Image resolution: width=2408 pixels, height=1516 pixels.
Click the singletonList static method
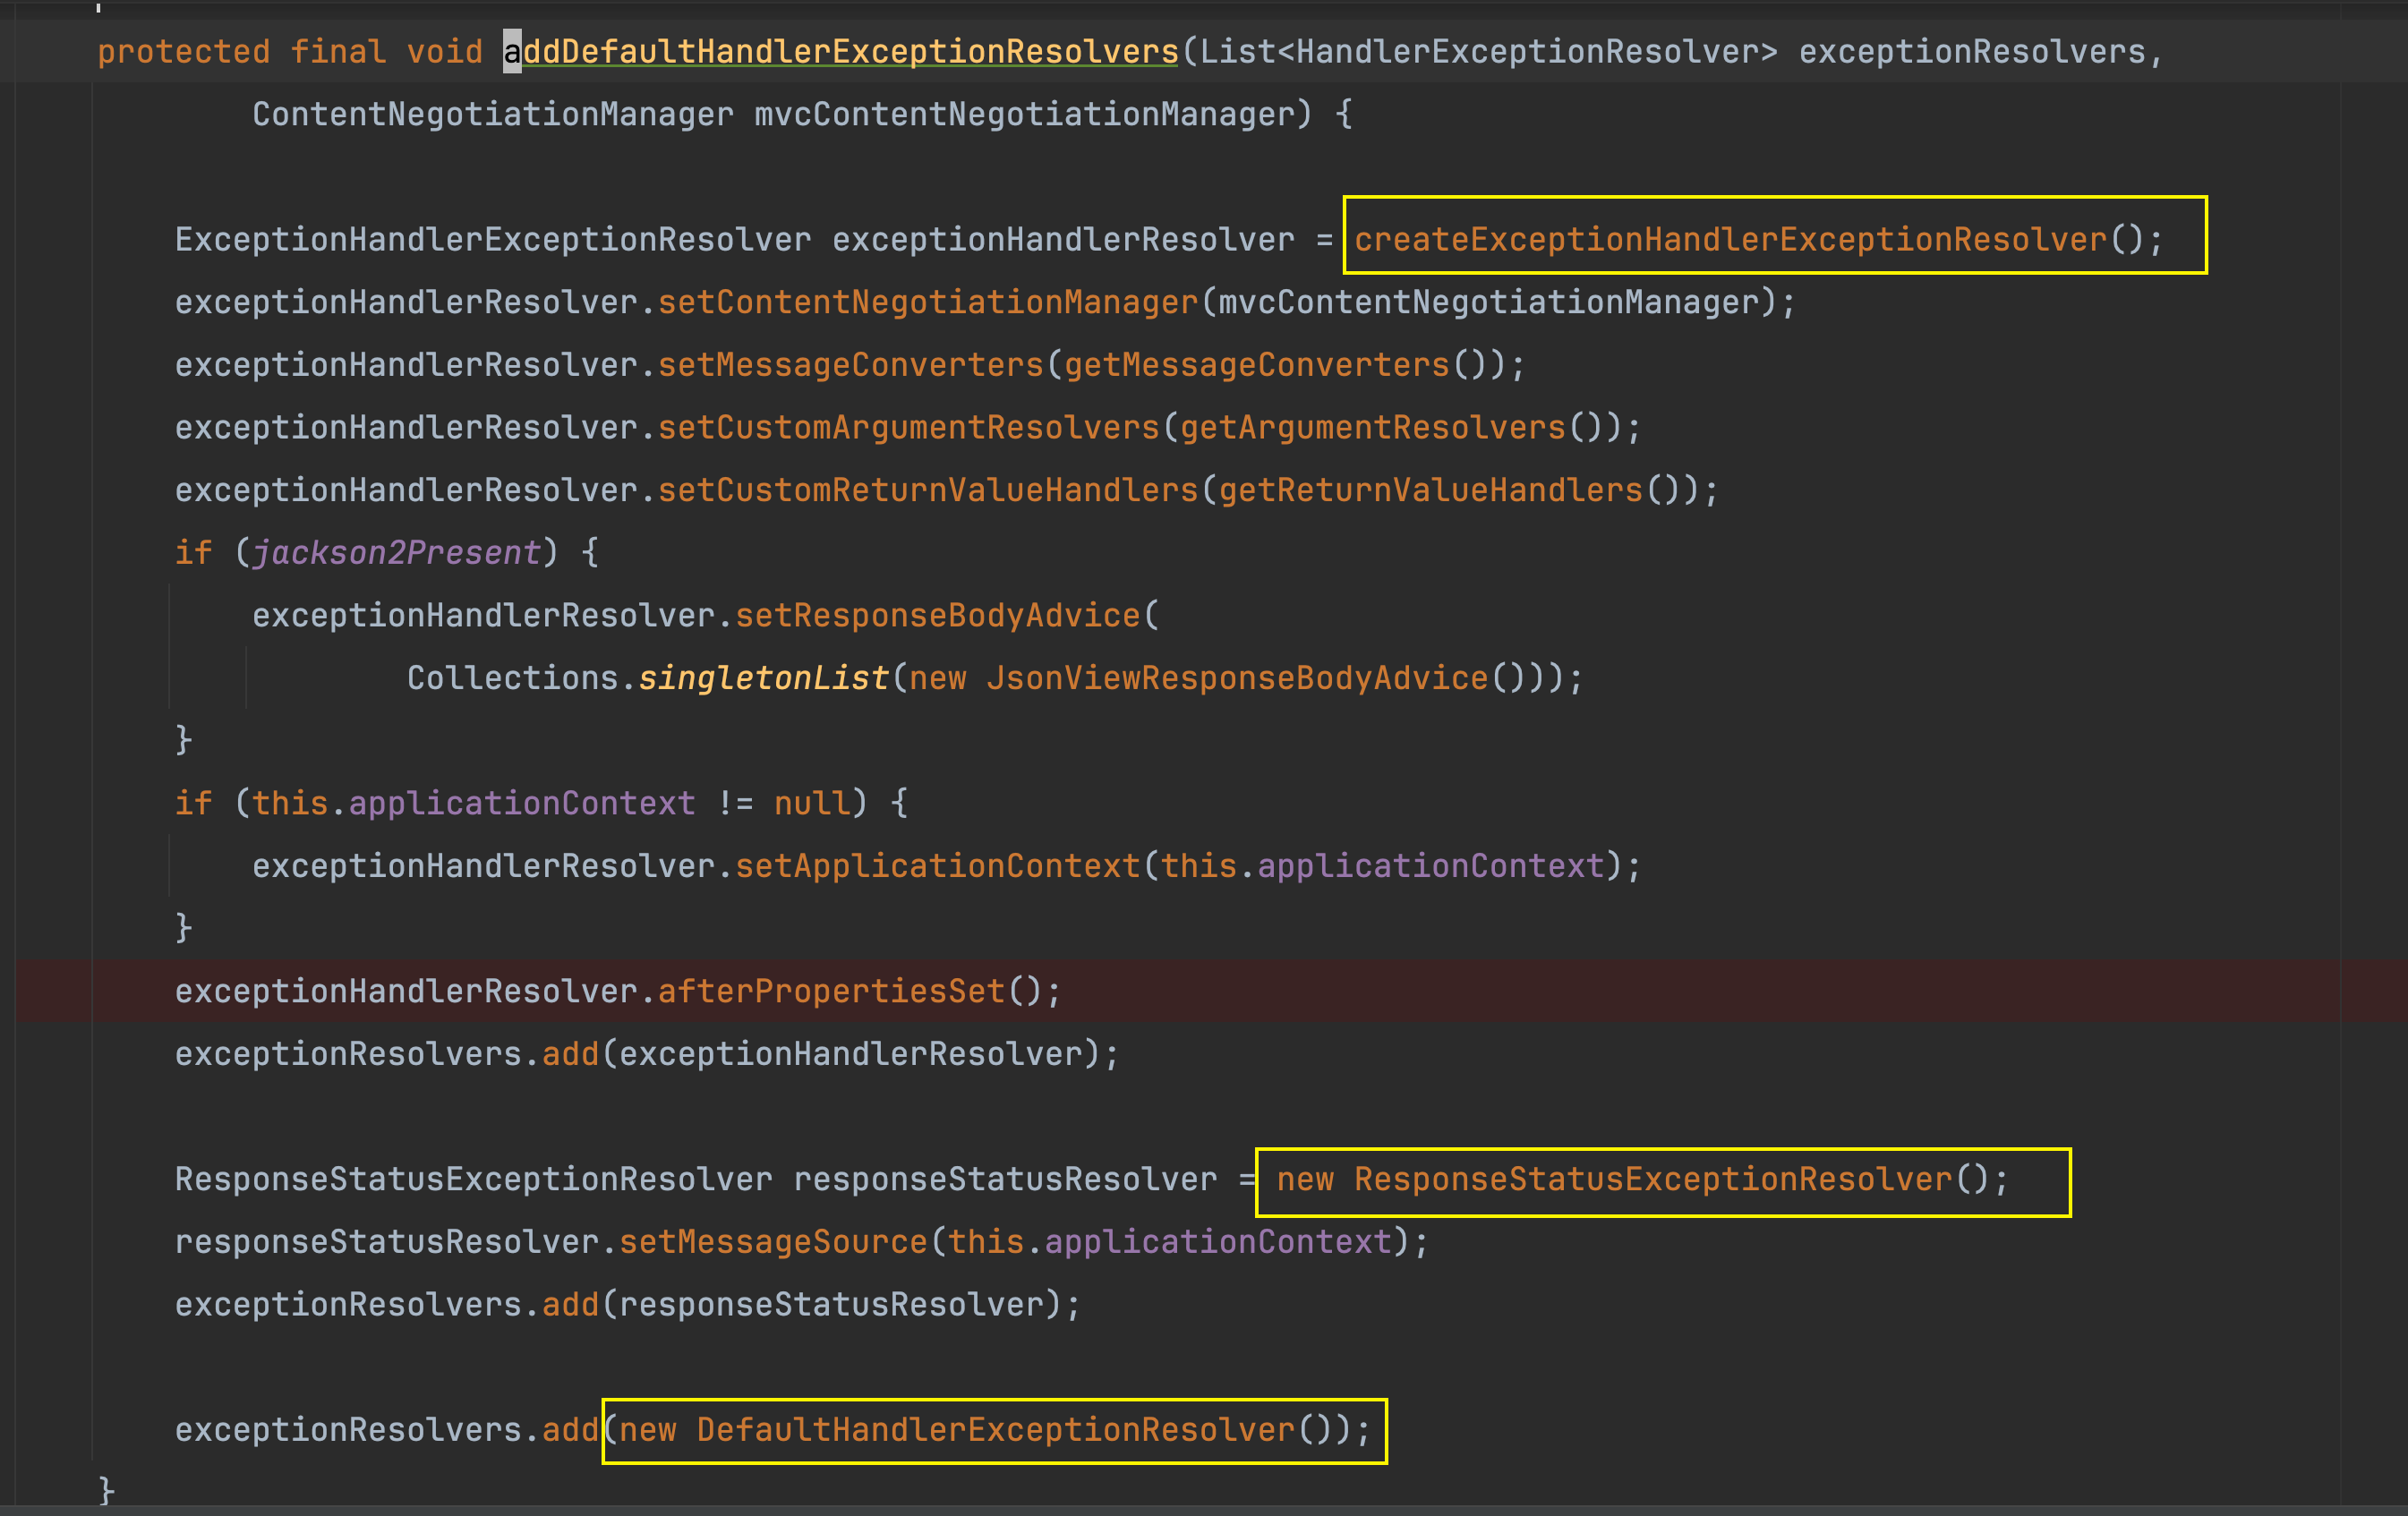tap(764, 678)
